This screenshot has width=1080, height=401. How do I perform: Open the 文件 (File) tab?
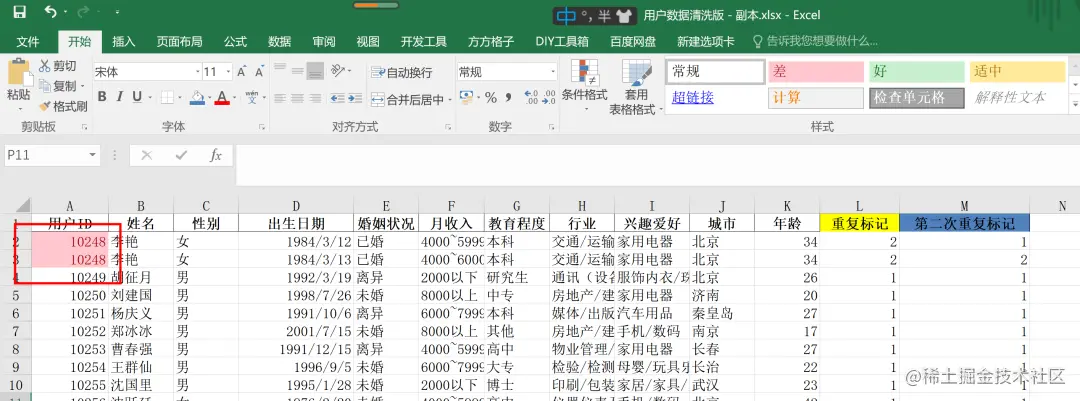pos(28,41)
